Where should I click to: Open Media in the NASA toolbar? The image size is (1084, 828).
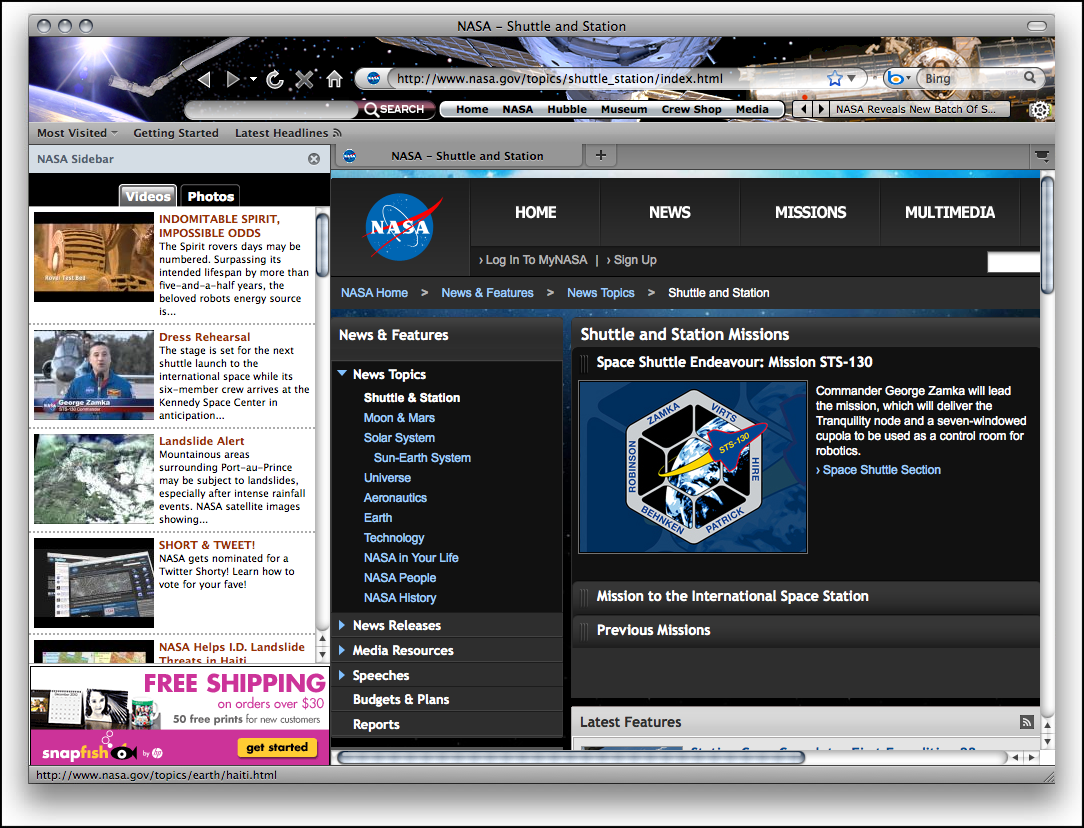click(x=752, y=109)
